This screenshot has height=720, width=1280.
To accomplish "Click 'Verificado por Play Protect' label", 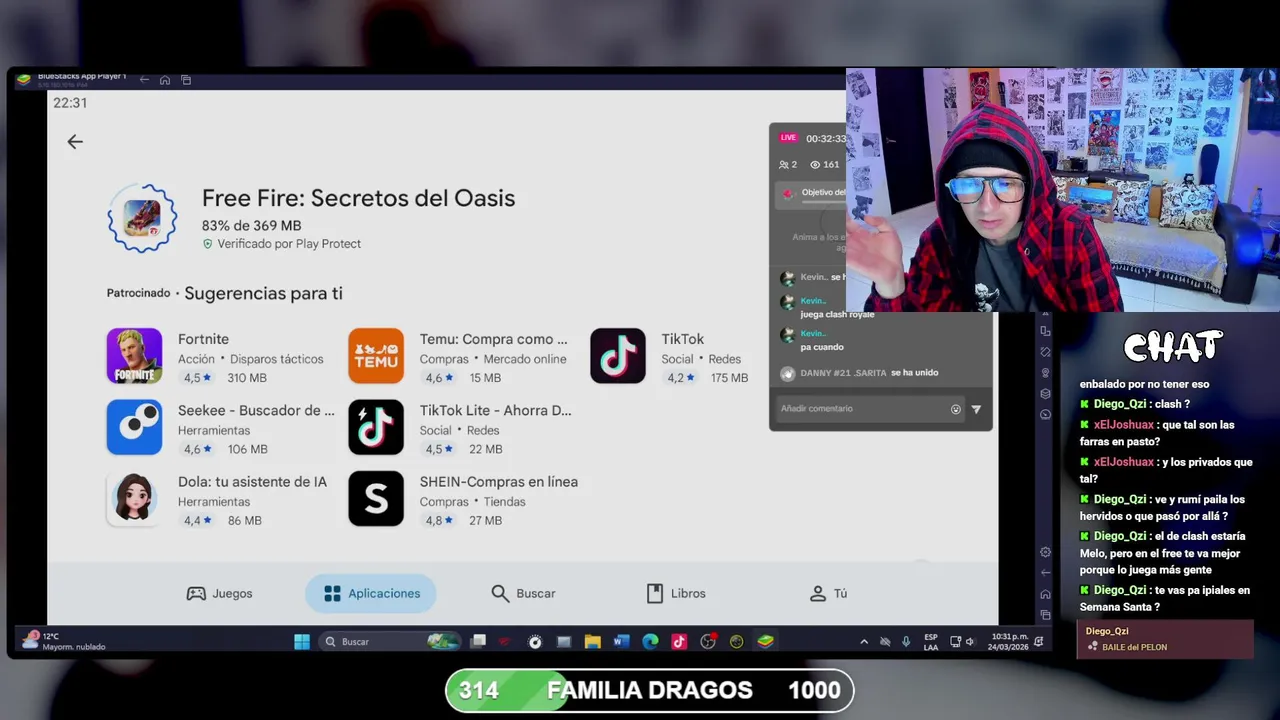I will [289, 244].
